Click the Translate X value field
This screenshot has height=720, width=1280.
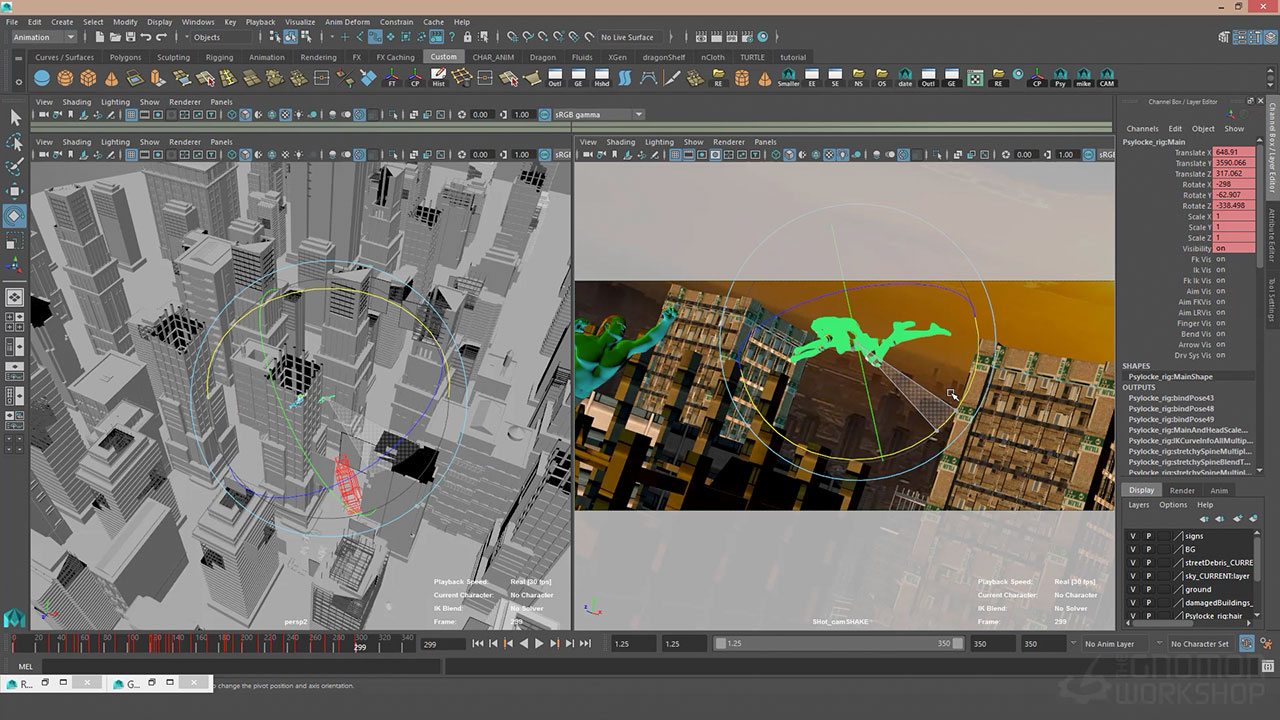1233,153
